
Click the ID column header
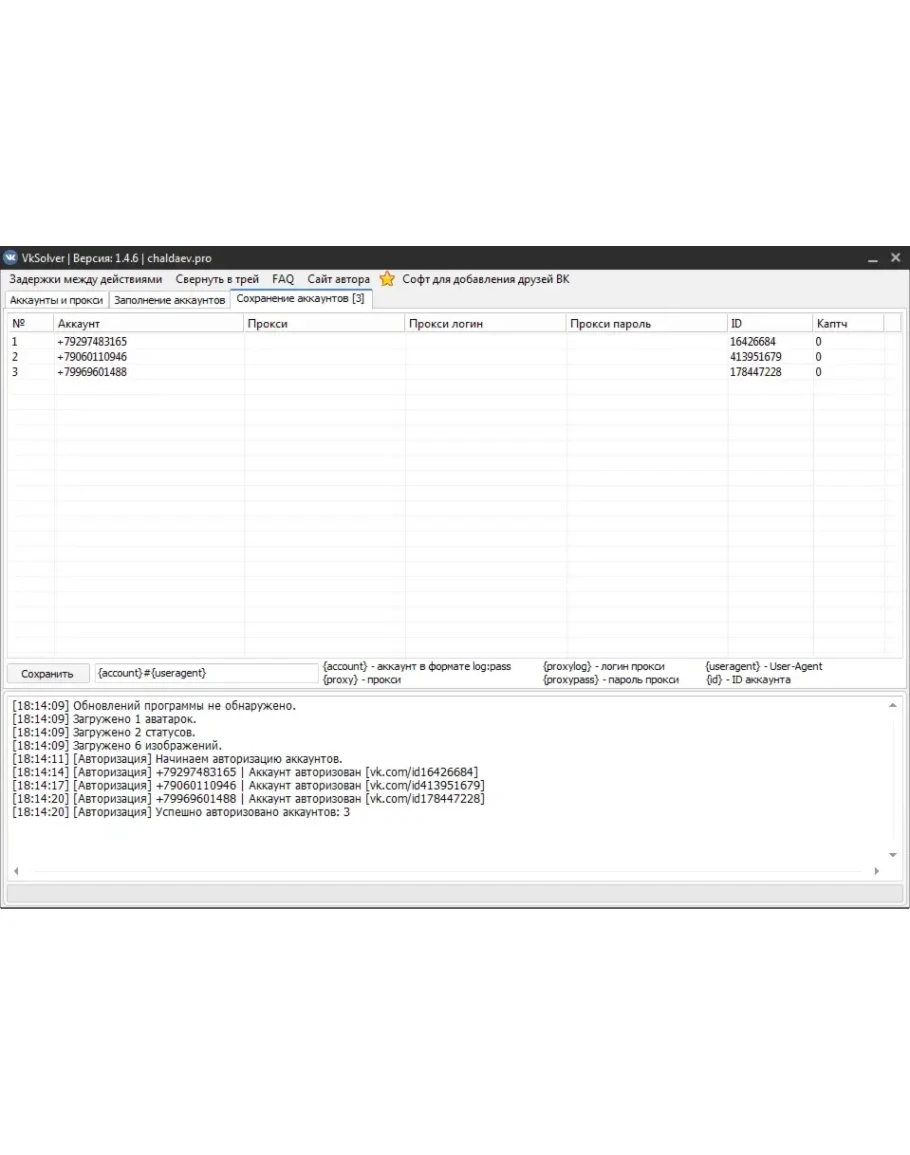[x=768, y=324]
